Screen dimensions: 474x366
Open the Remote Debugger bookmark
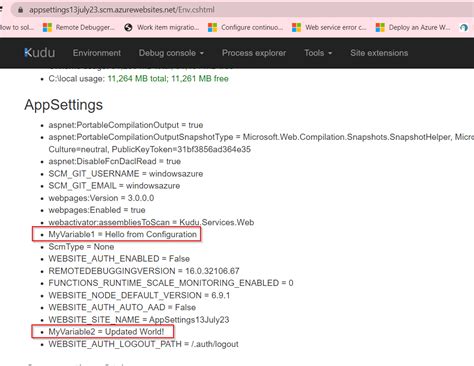click(79, 27)
